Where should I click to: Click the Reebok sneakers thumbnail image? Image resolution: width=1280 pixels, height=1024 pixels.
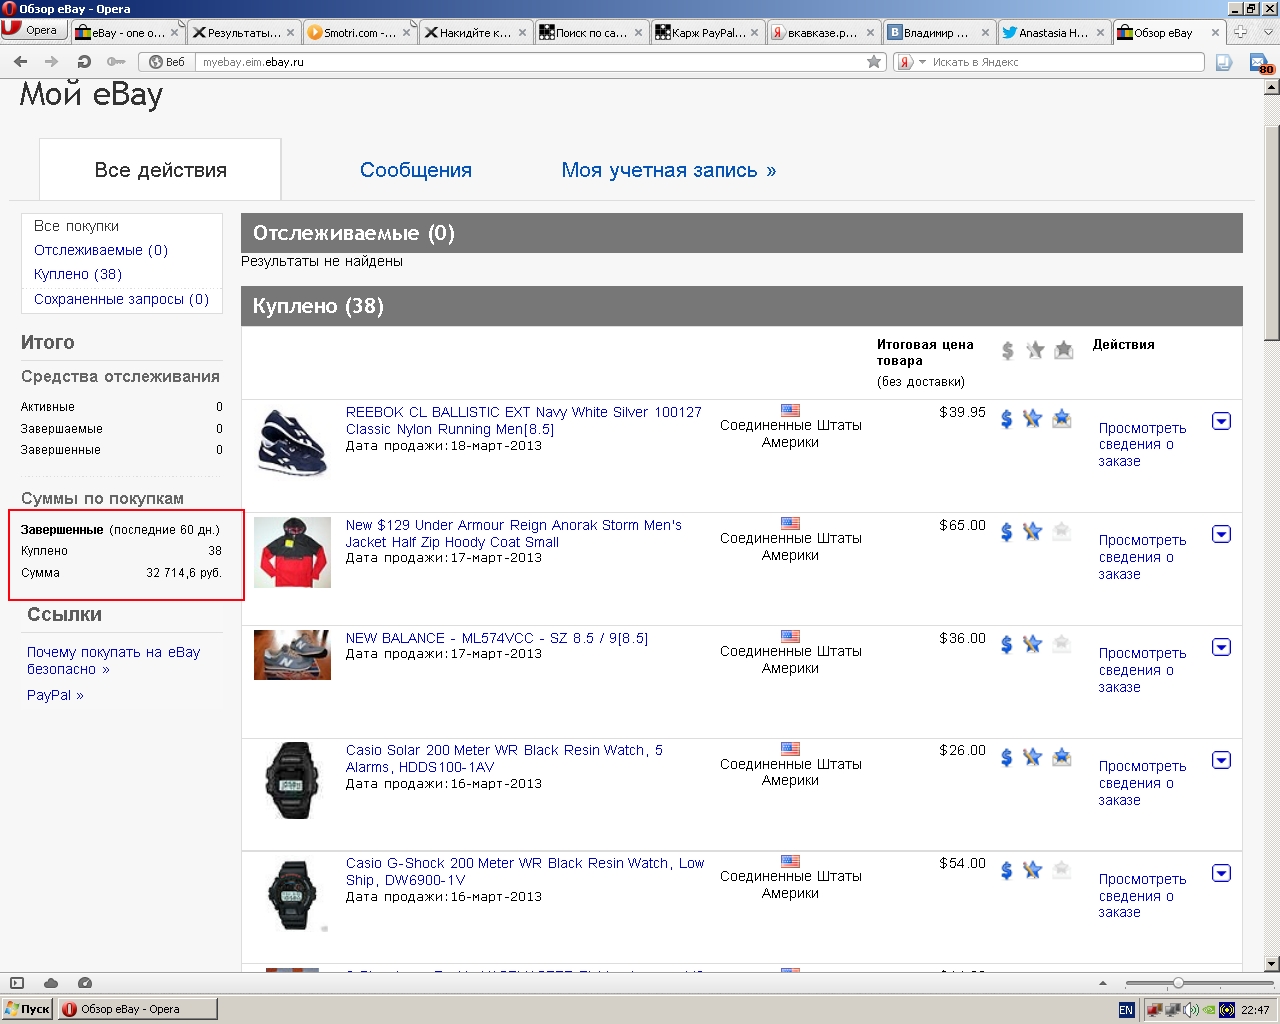click(292, 441)
